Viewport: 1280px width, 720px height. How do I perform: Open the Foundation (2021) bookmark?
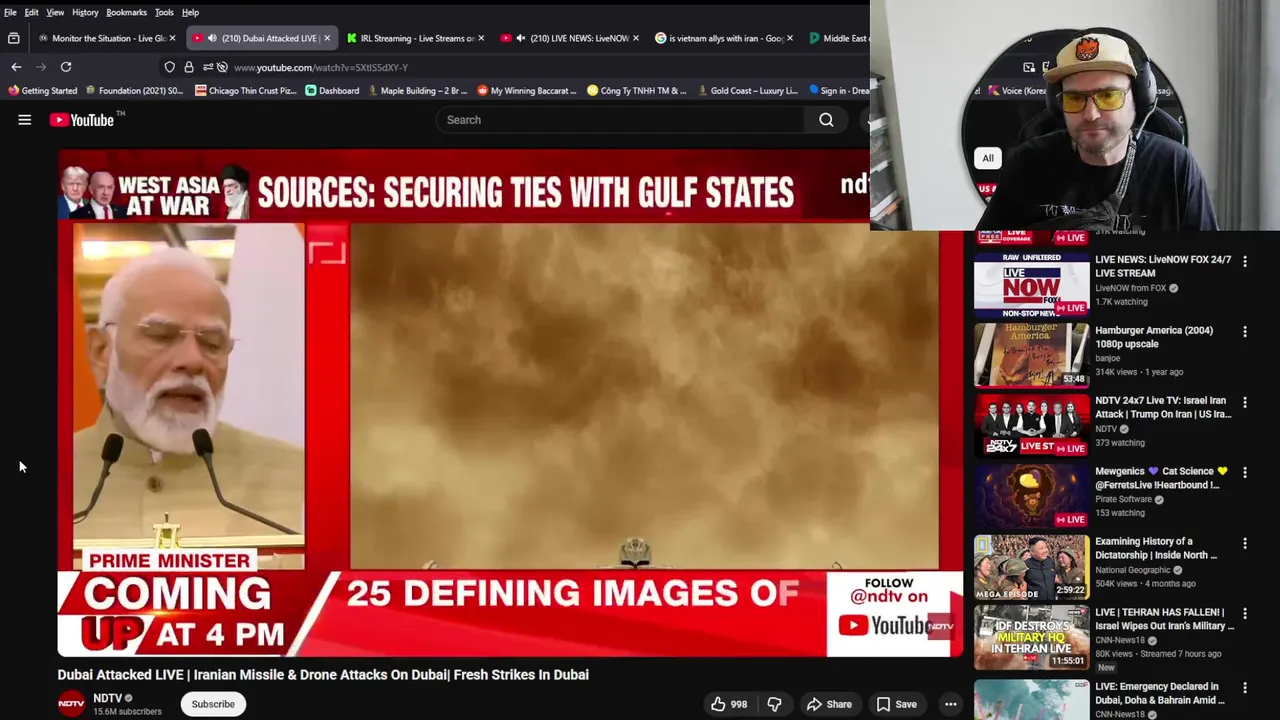[134, 90]
